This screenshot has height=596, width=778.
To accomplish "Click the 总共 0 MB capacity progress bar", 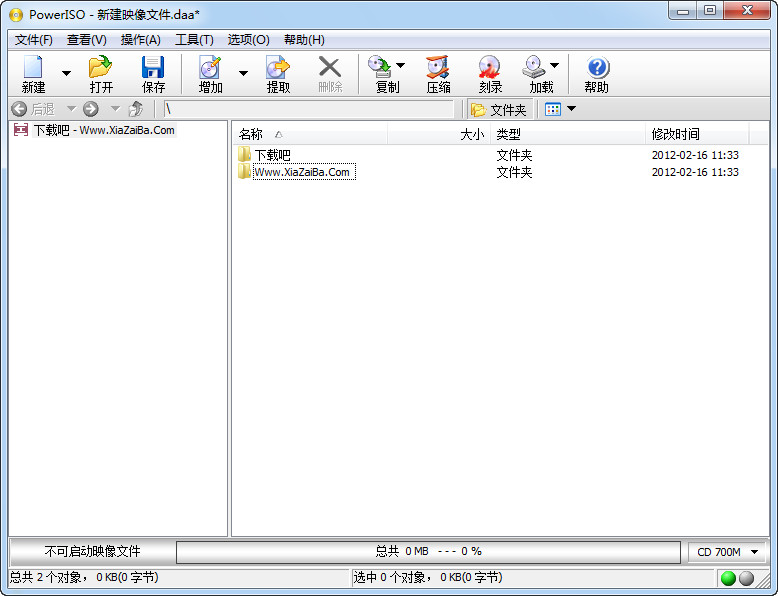I will 428,552.
